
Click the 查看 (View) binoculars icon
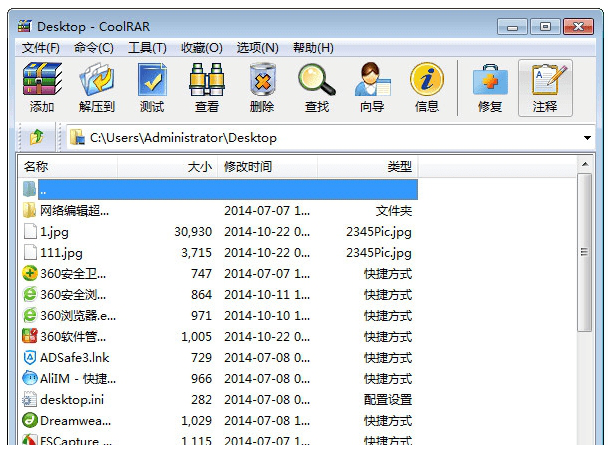(x=207, y=88)
